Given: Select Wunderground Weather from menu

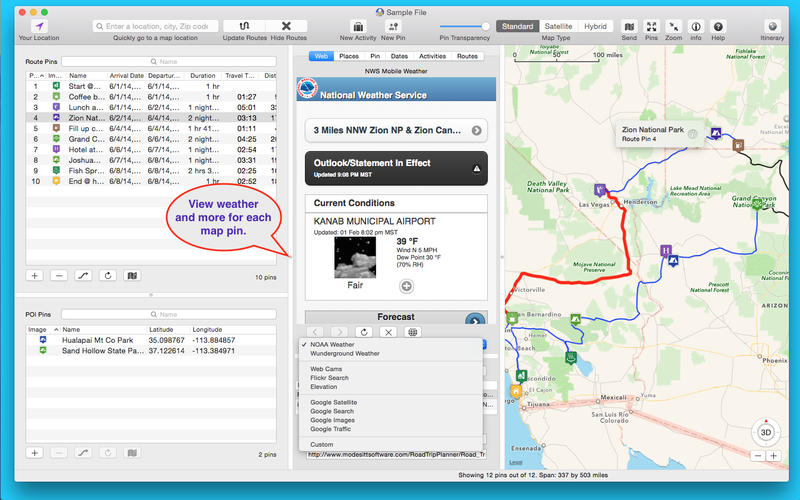Looking at the screenshot, I should [390, 354].
